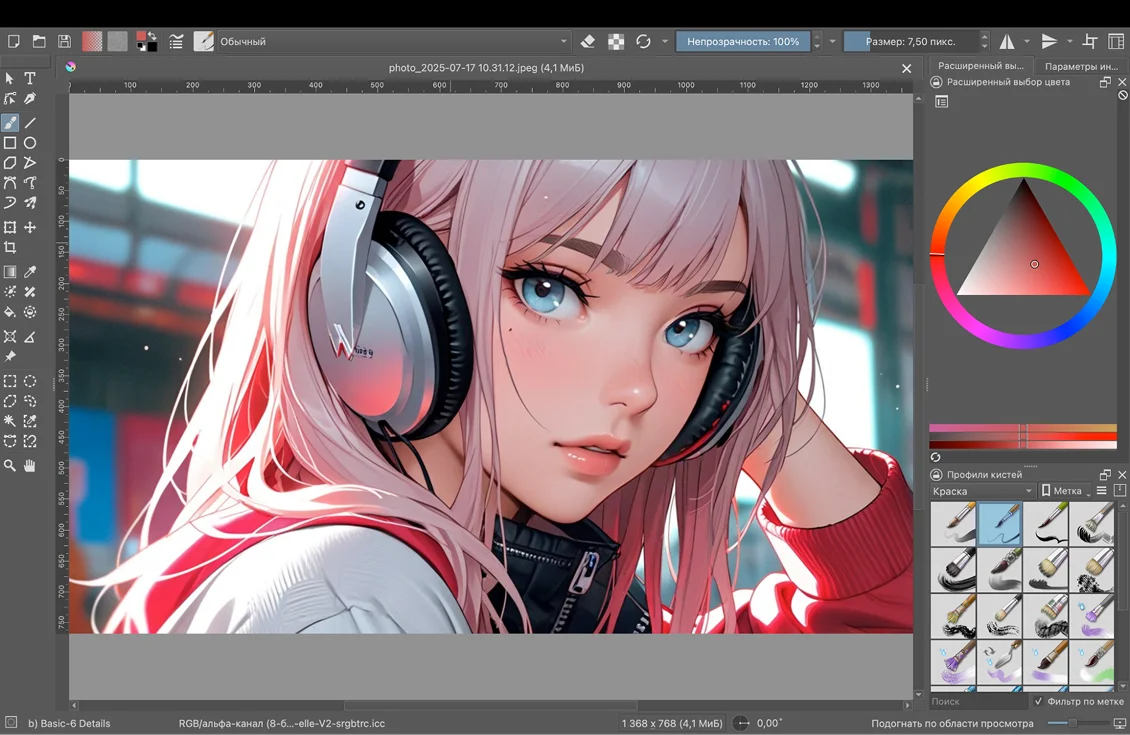Click the horizontal mirror tool button

(x=1007, y=42)
